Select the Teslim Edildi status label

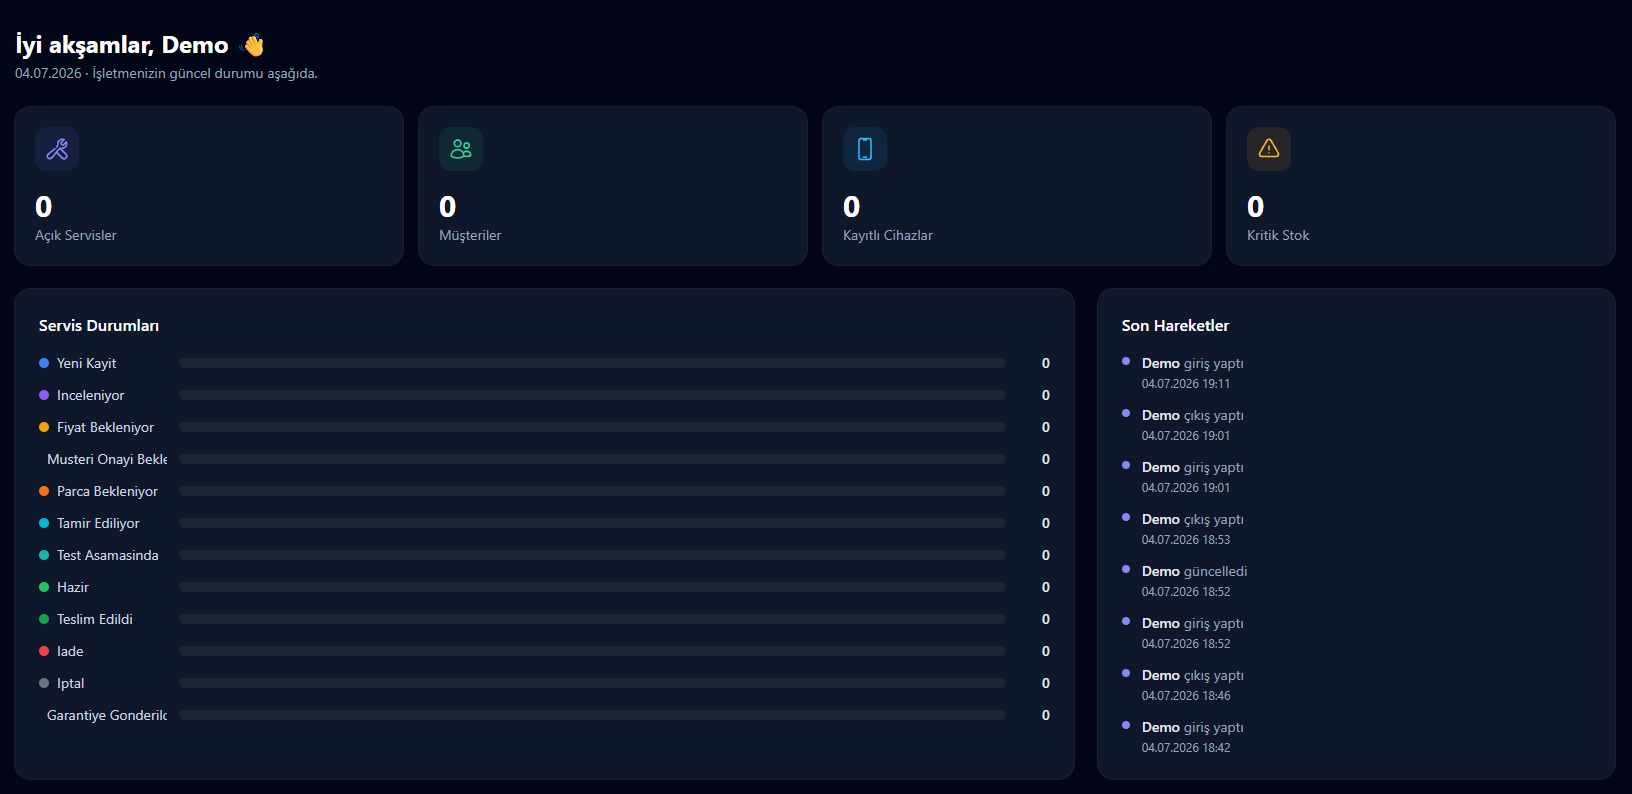pyautogui.click(x=95, y=619)
